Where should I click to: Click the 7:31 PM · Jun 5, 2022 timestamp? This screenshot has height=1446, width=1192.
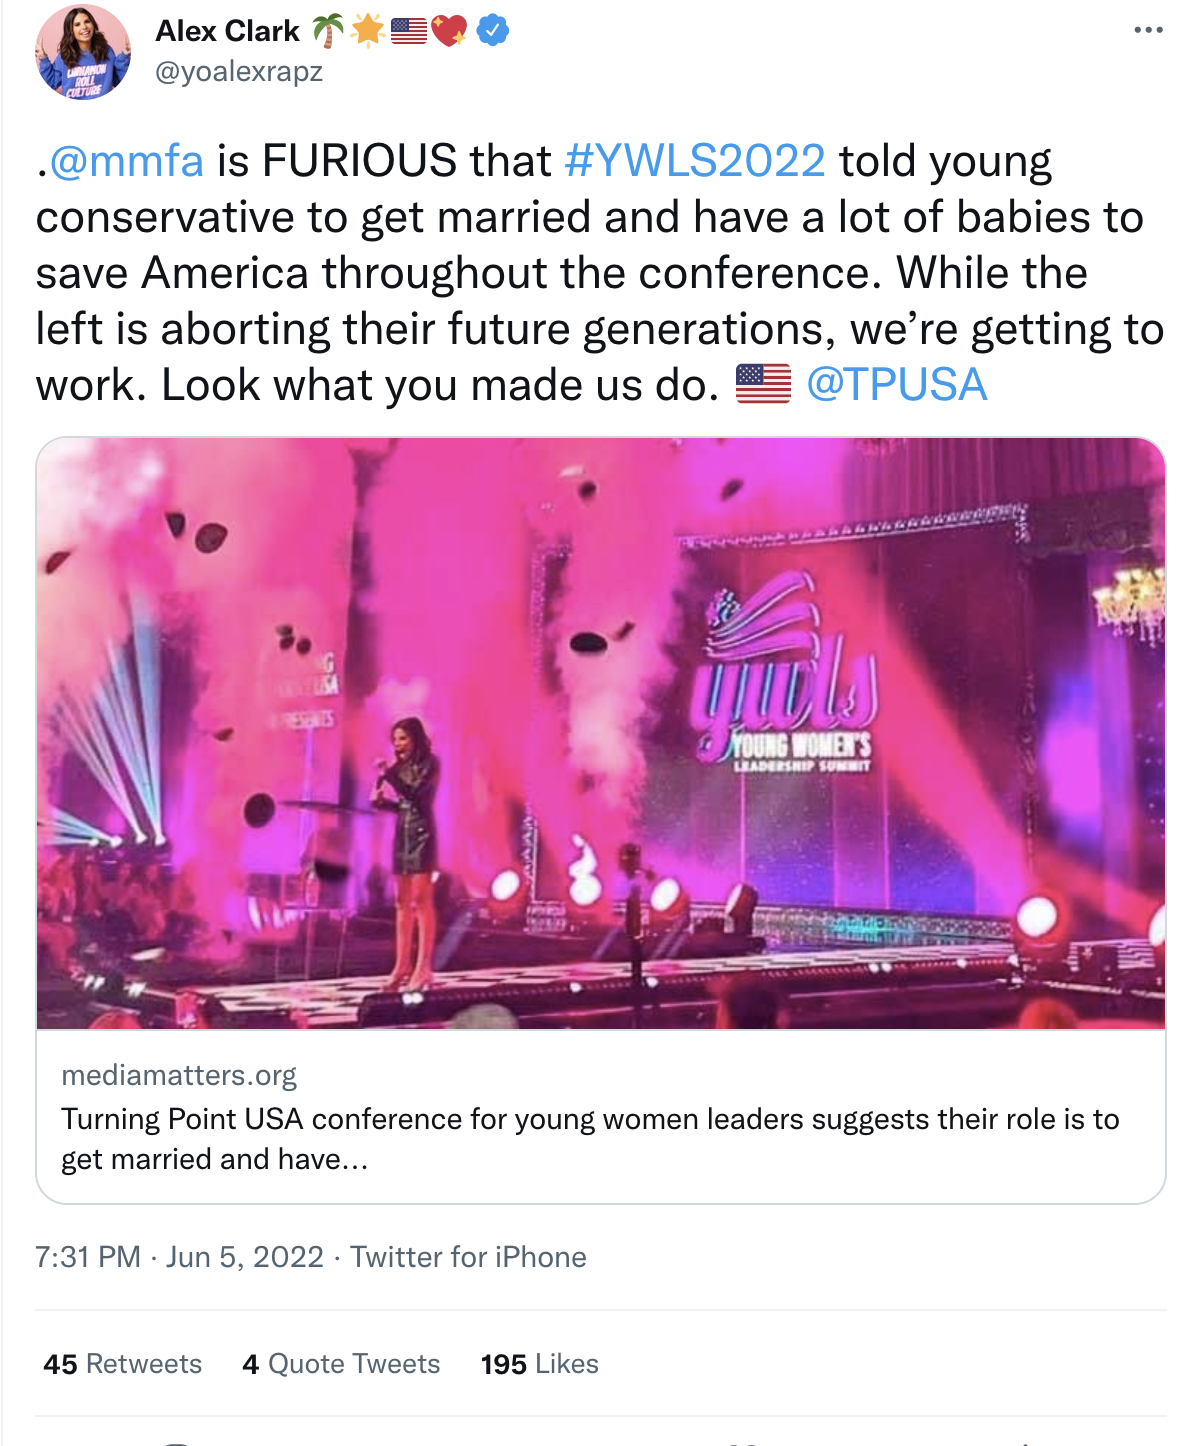tap(180, 1257)
